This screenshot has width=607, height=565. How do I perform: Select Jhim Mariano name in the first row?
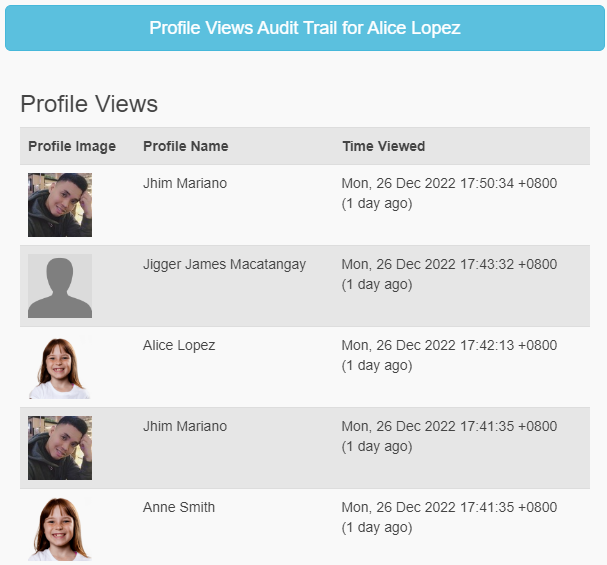pyautogui.click(x=185, y=184)
